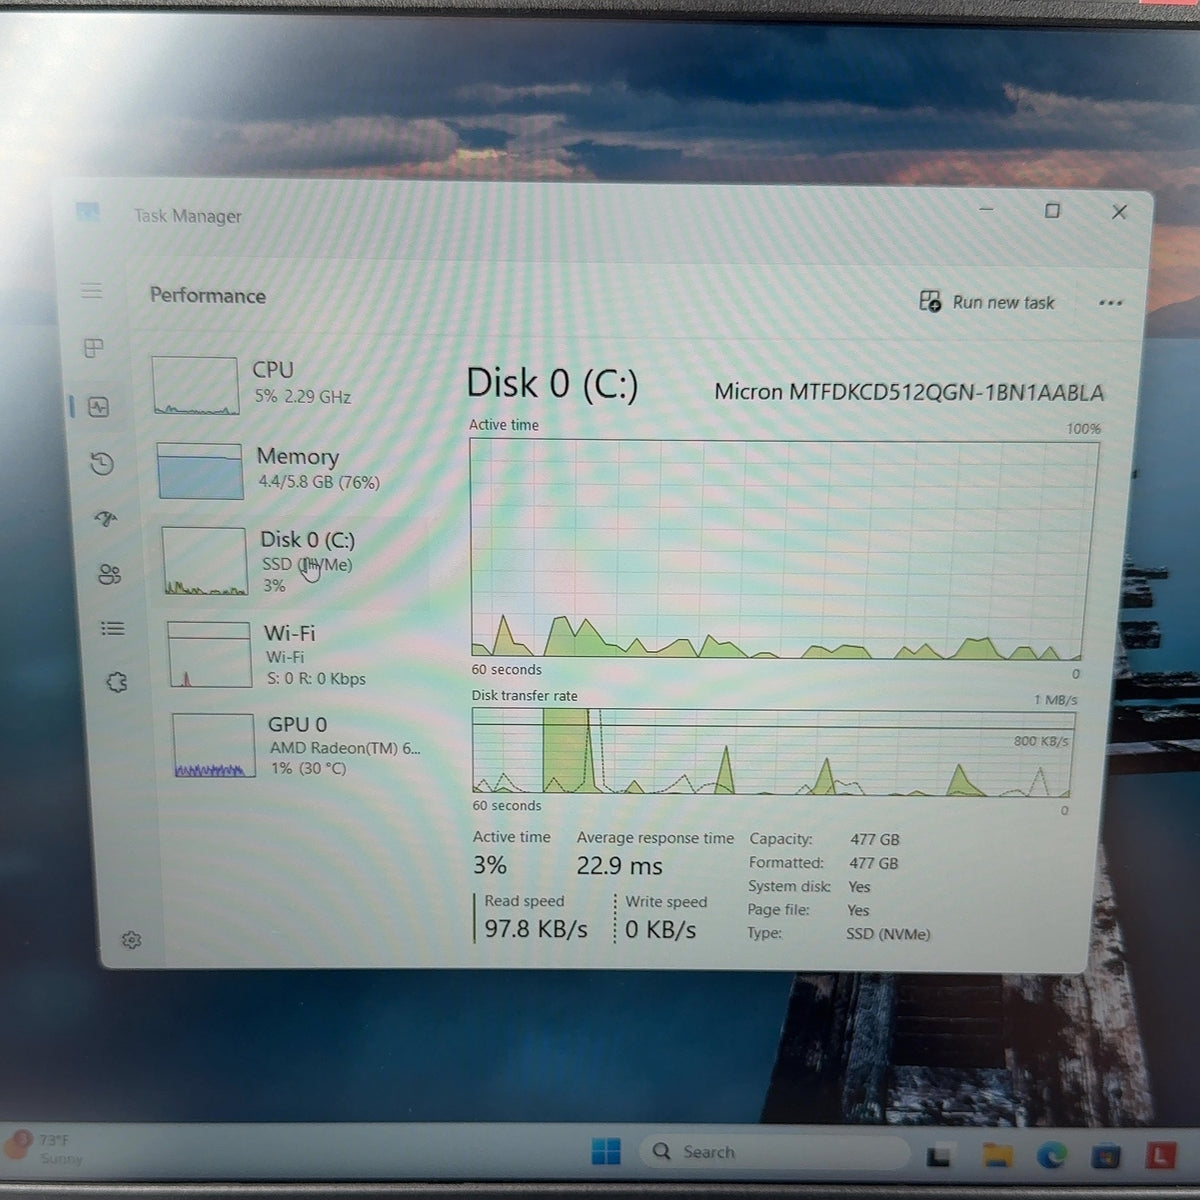Open the 73°F Sunny weather widget
The height and width of the screenshot is (1200, 1200).
47,1149
